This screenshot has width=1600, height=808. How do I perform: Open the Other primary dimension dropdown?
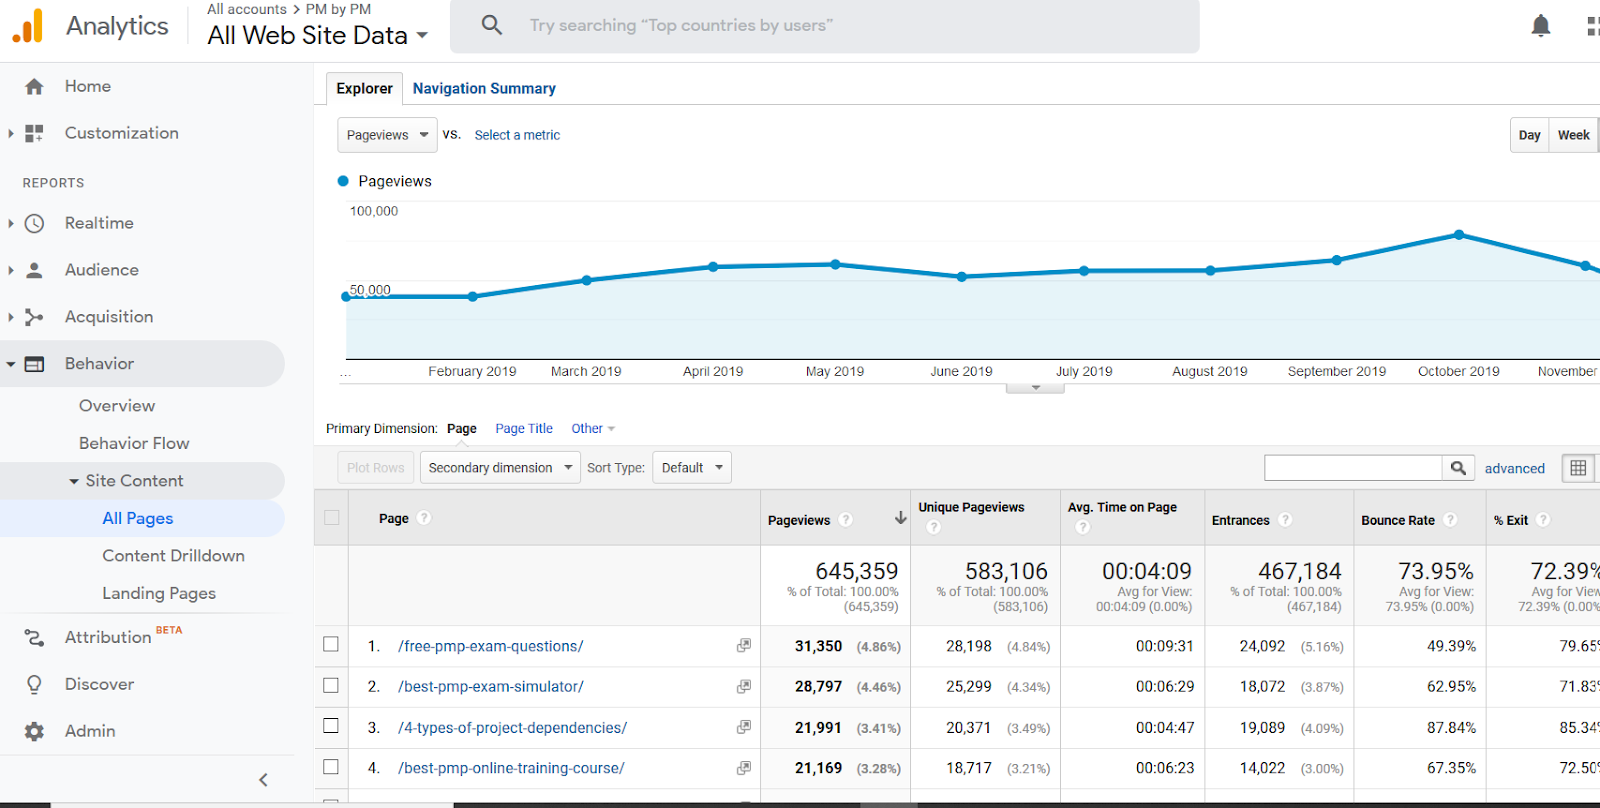[593, 429]
